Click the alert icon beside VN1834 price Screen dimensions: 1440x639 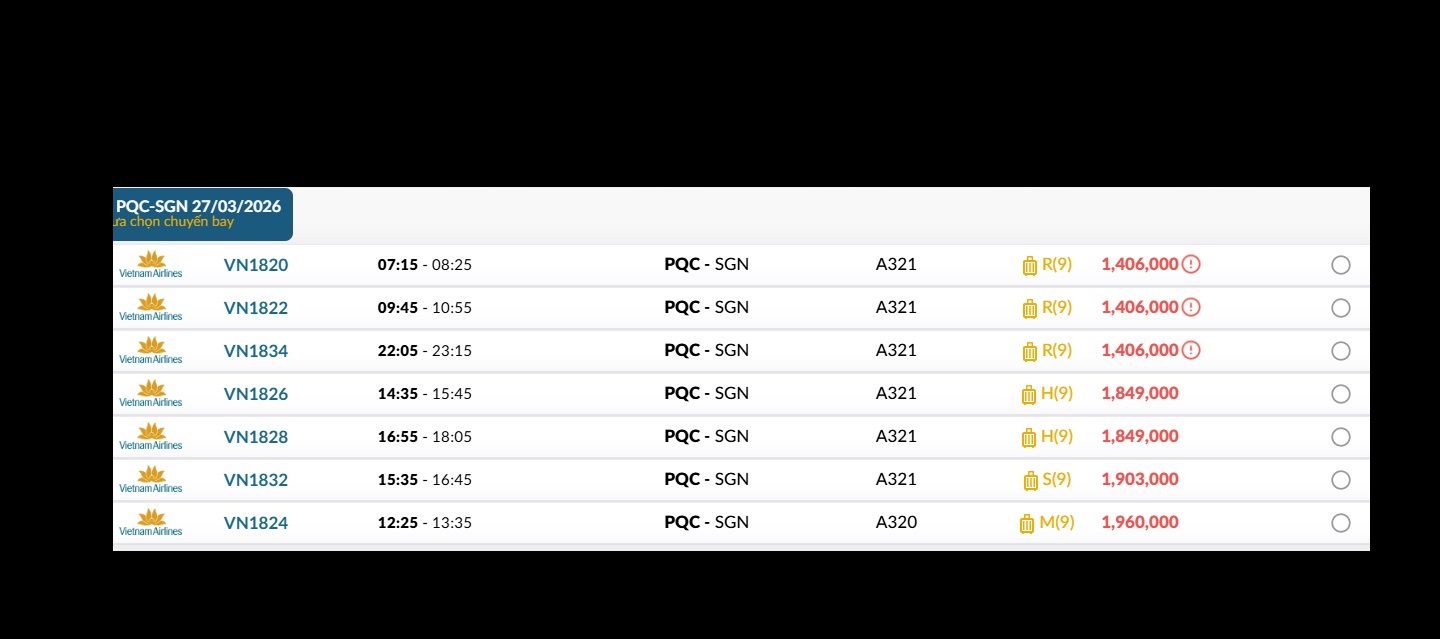tap(1191, 351)
